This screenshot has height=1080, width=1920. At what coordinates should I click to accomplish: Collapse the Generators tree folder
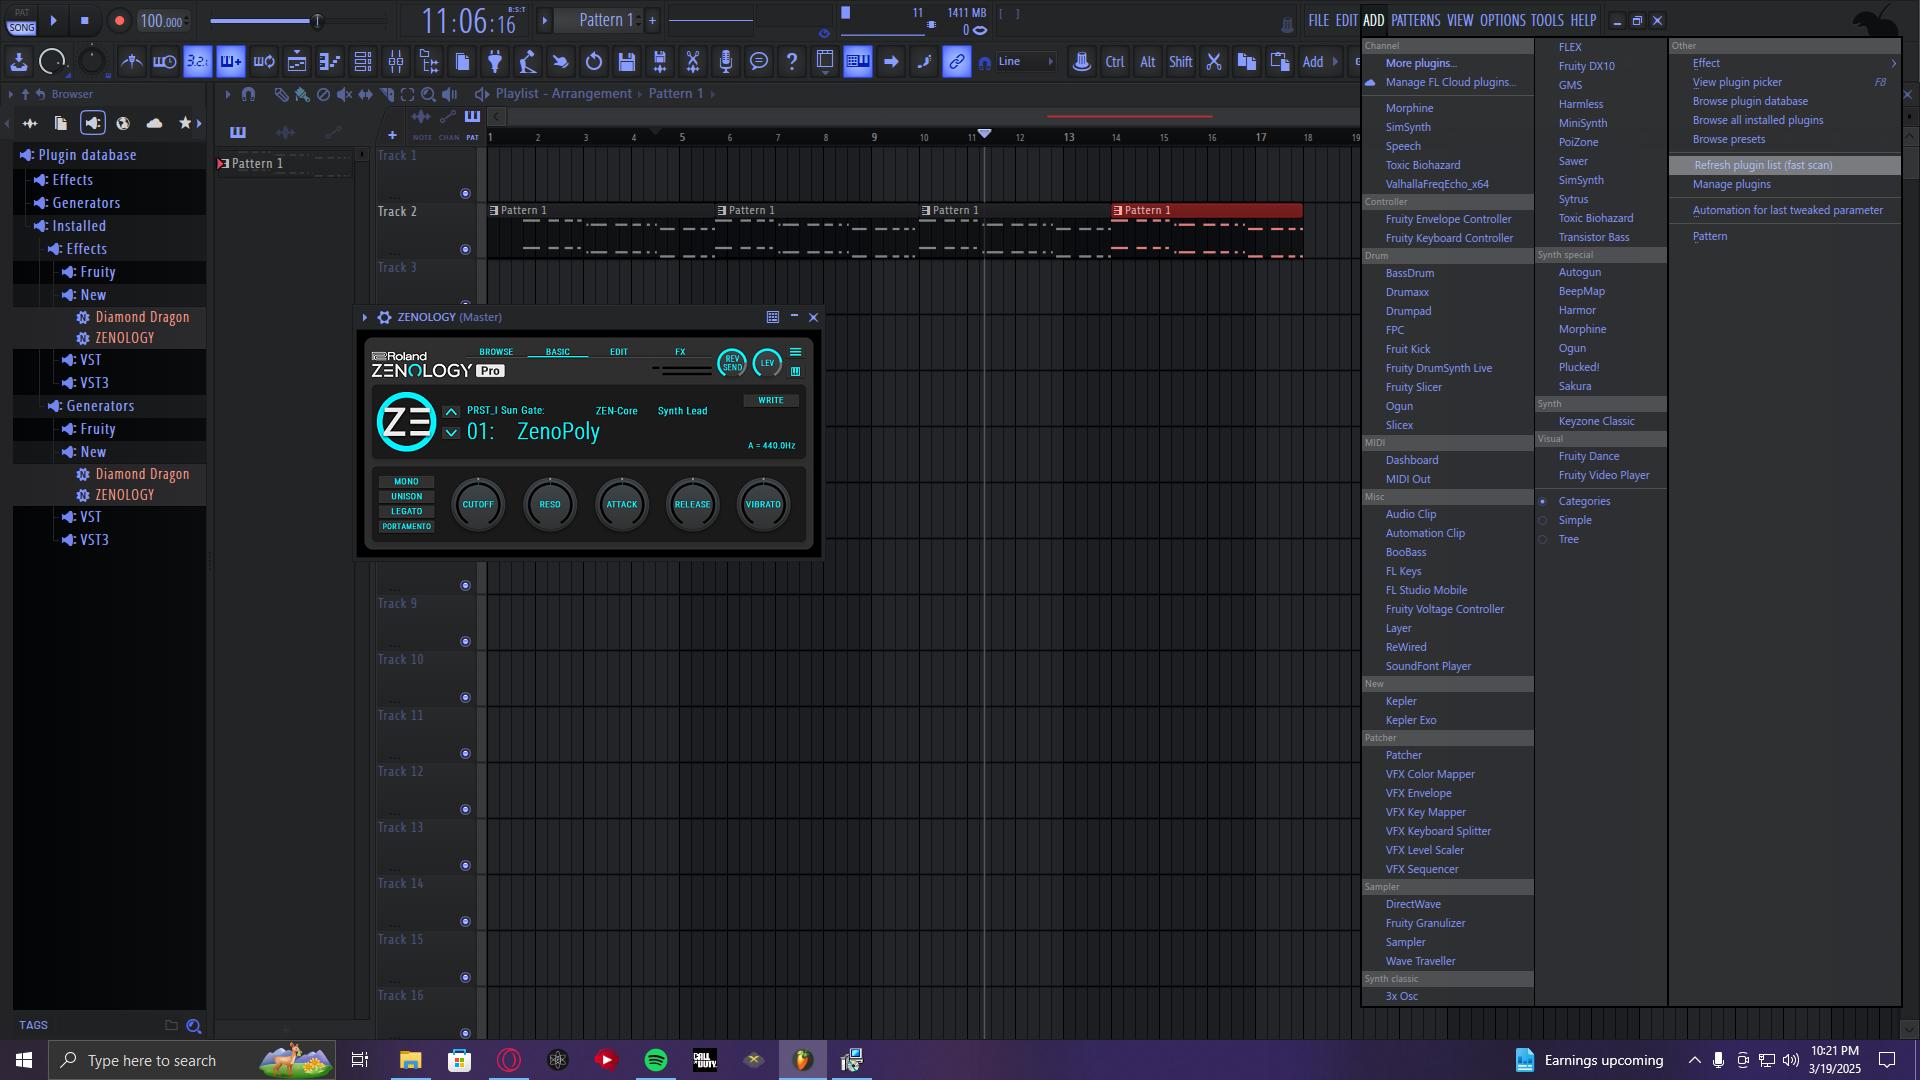pyautogui.click(x=100, y=406)
